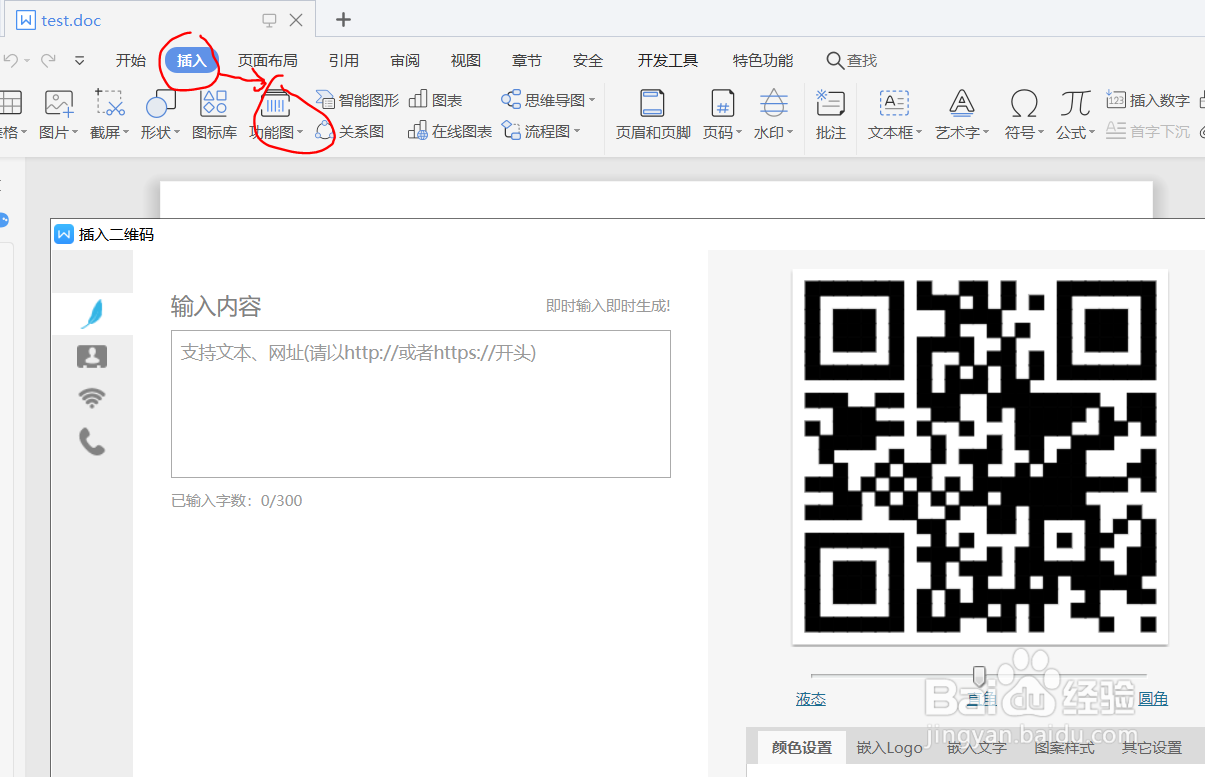Image resolution: width=1205 pixels, height=777 pixels.
Task: Select the phone number QR code icon
Action: [92, 441]
